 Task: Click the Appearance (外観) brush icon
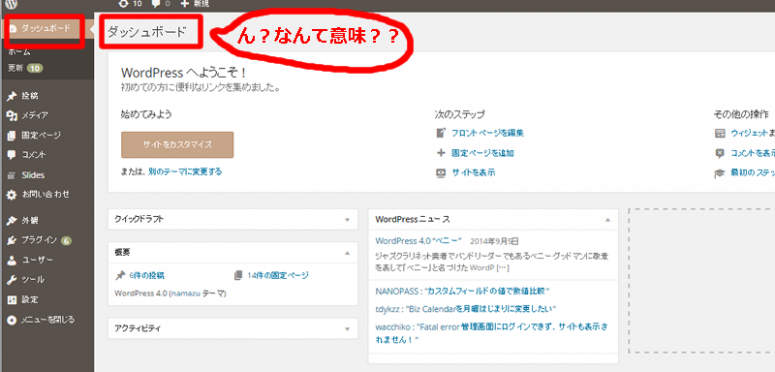[12, 220]
